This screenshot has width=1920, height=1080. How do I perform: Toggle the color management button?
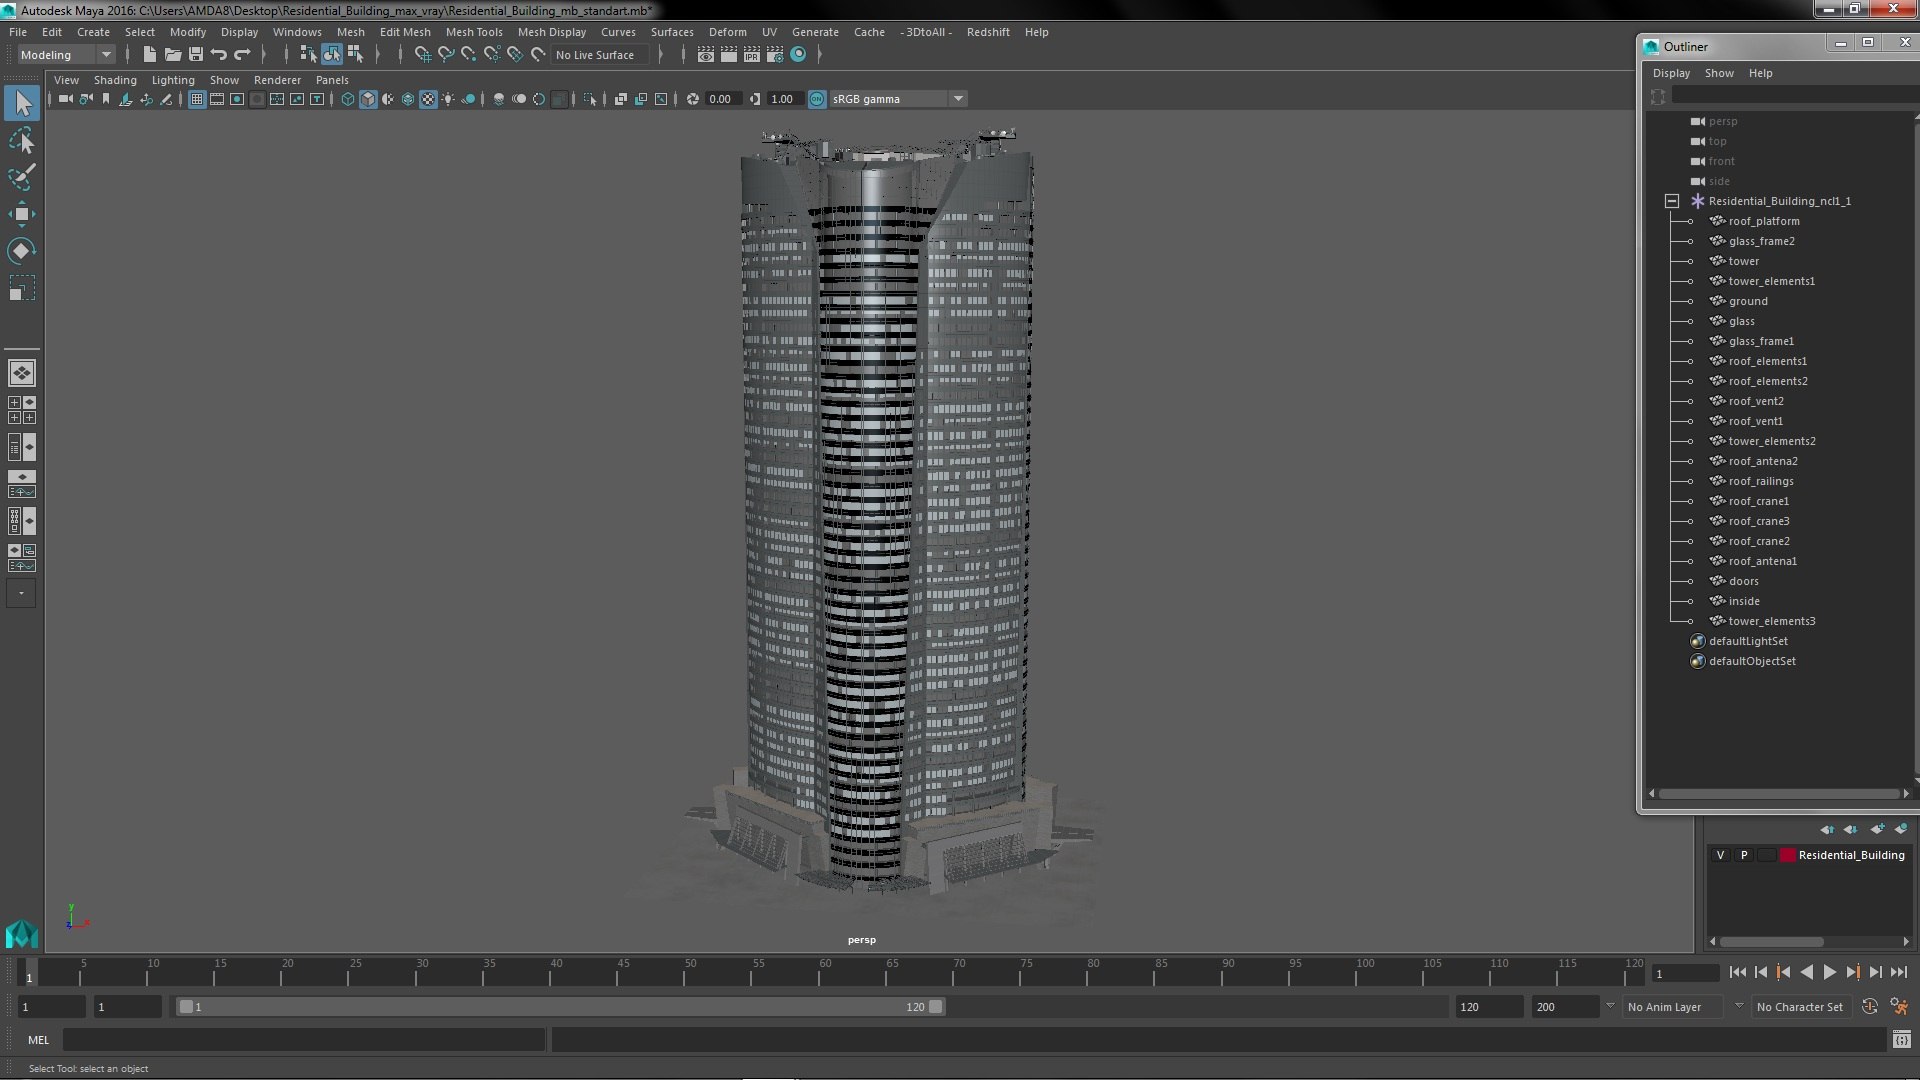click(817, 99)
